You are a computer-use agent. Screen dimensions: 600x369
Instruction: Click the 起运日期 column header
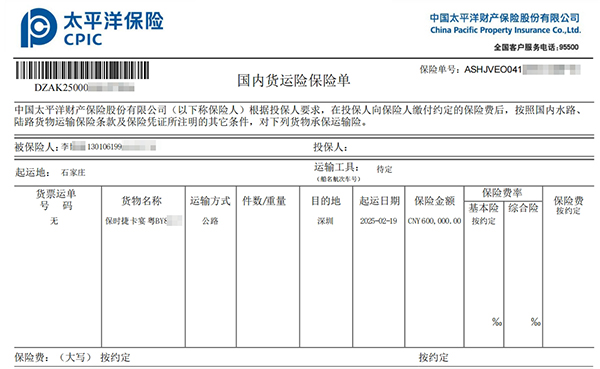click(x=379, y=201)
